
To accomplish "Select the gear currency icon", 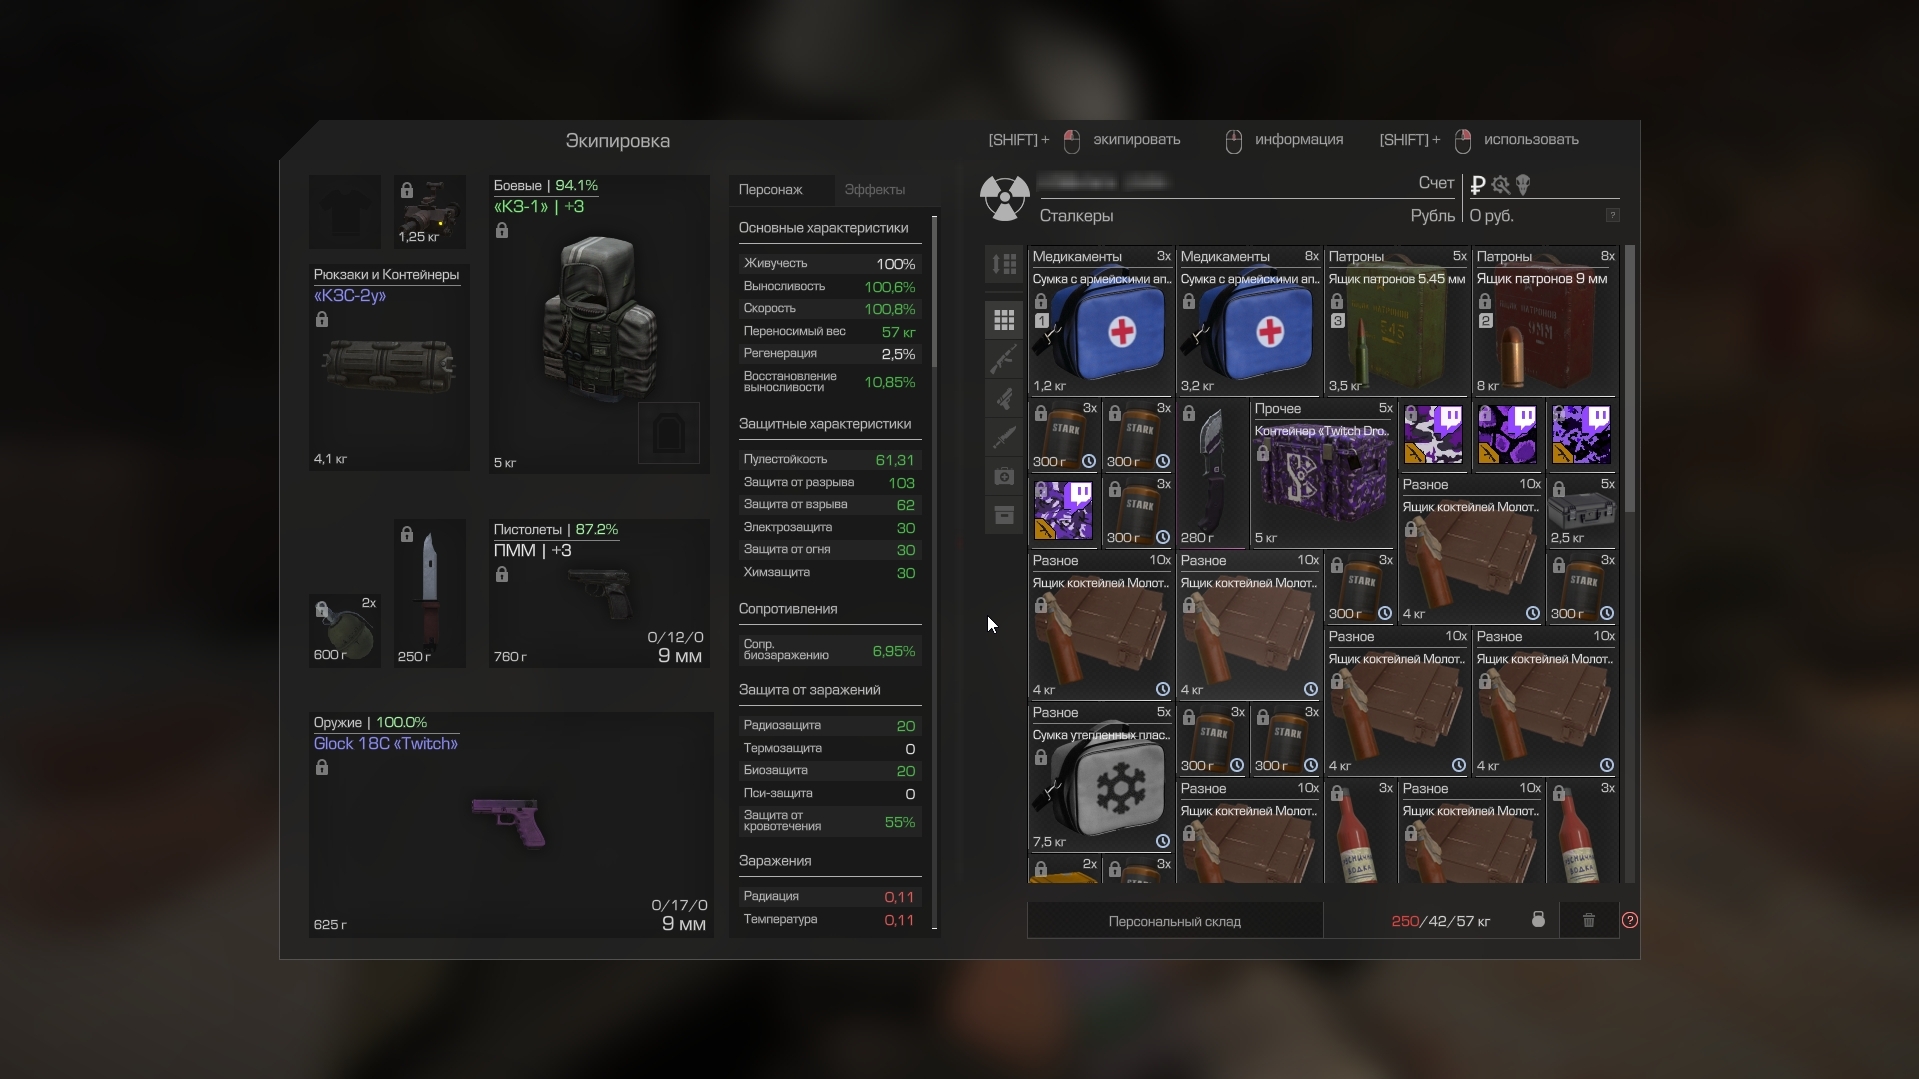I will point(1500,185).
